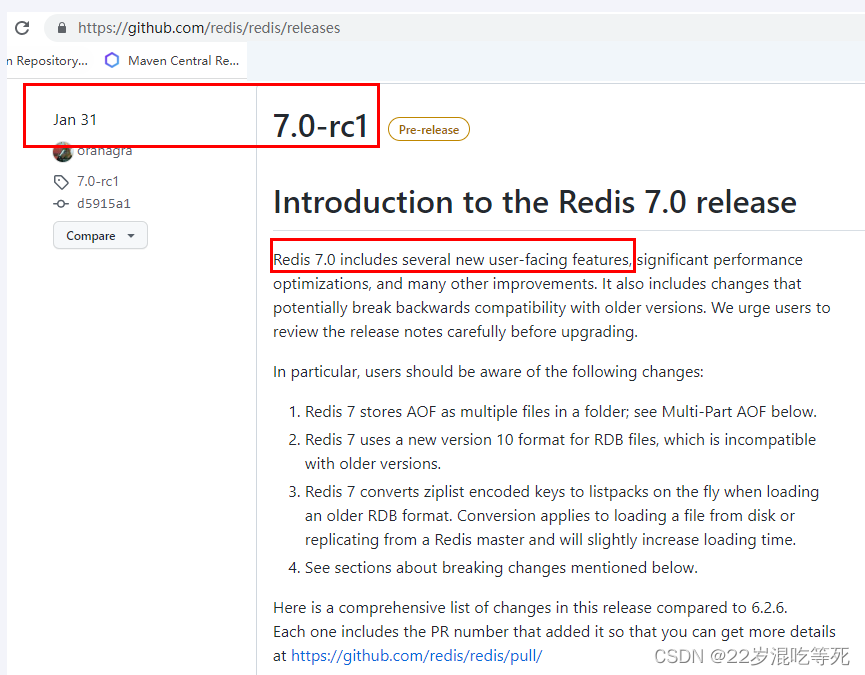Click the Introduction to the Redis 7.0 release heading
The width and height of the screenshot is (865, 675).
[x=535, y=202]
